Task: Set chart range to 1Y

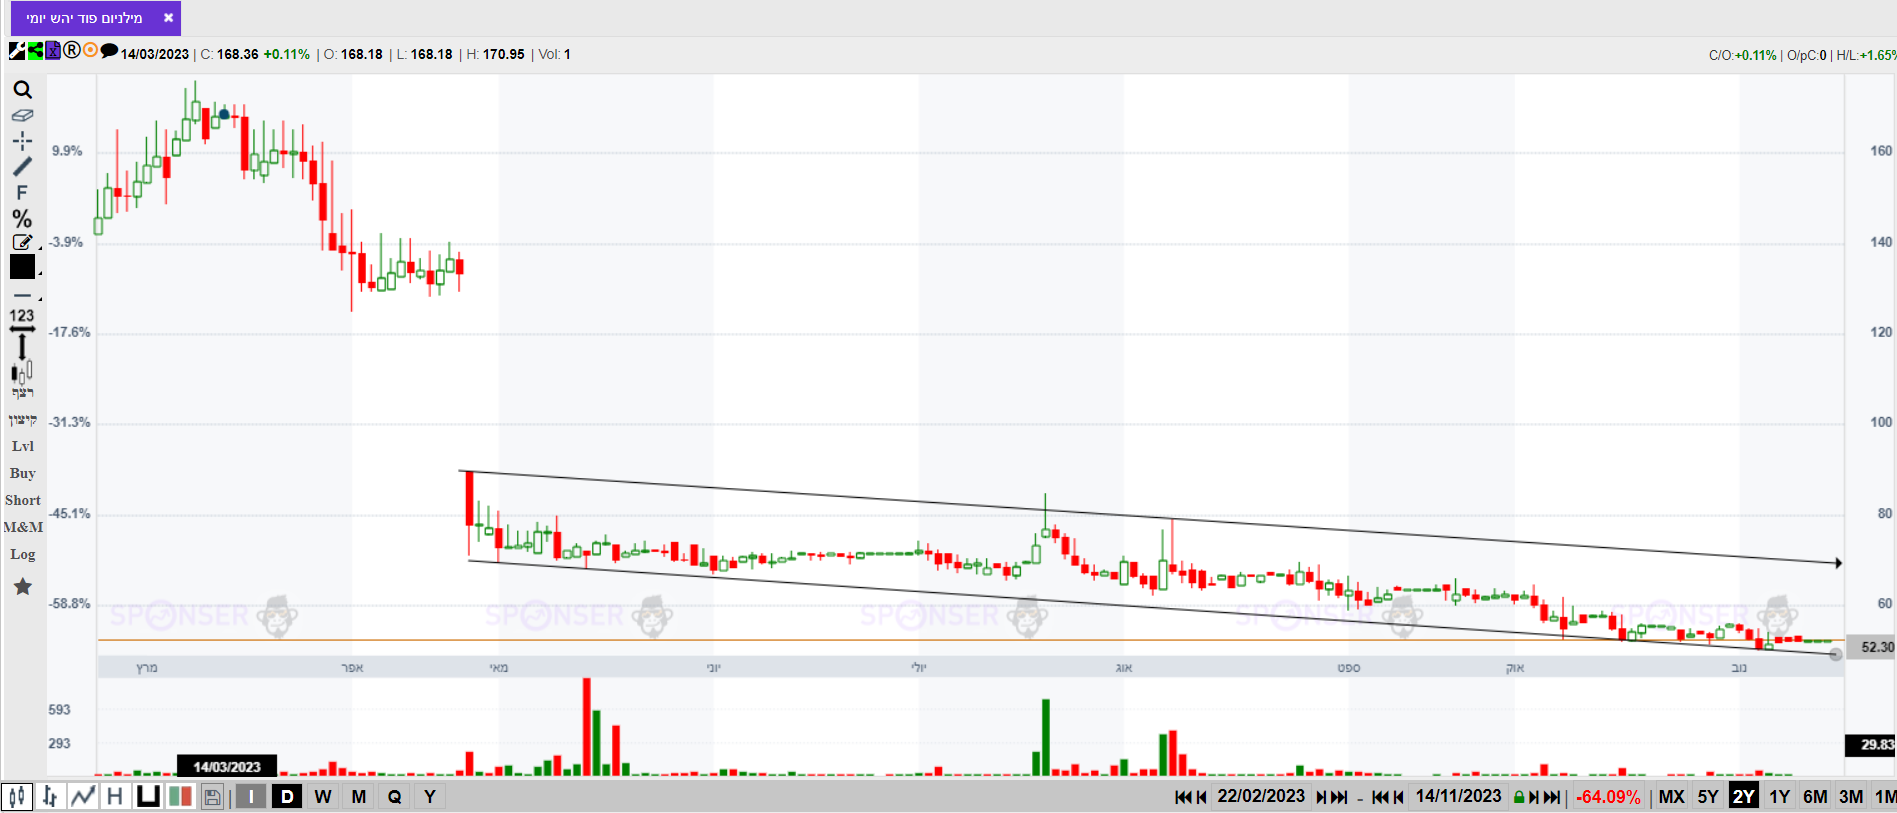Action: click(x=1780, y=797)
